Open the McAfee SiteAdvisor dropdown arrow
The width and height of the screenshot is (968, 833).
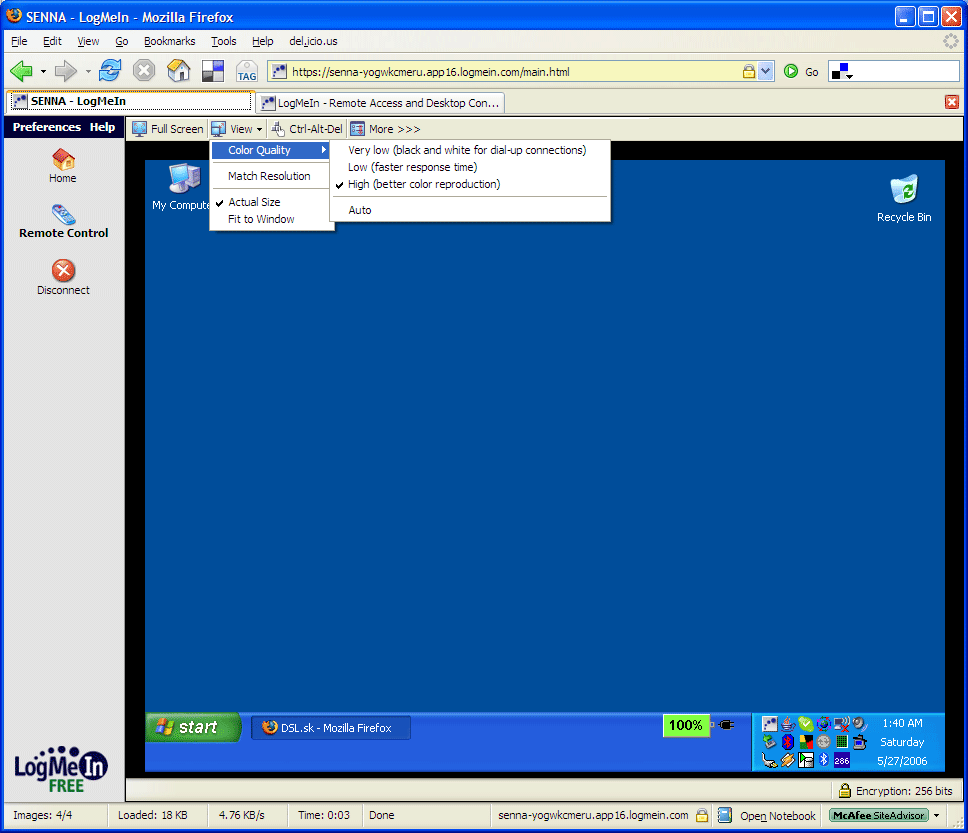click(937, 816)
